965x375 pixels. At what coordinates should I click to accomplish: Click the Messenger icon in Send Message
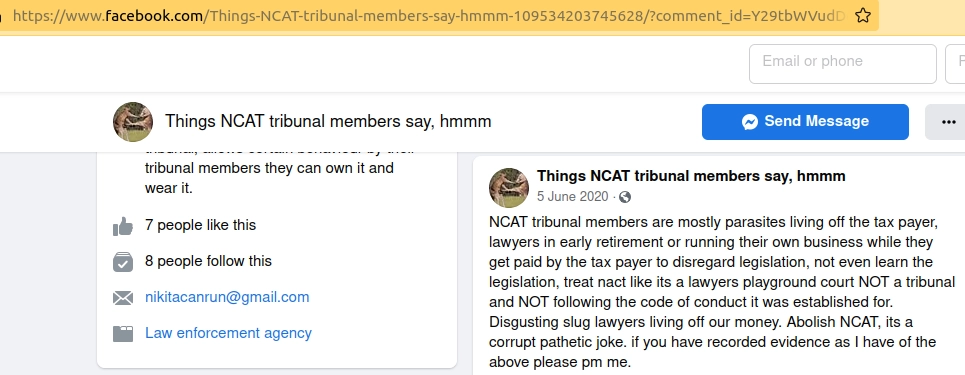tap(750, 121)
